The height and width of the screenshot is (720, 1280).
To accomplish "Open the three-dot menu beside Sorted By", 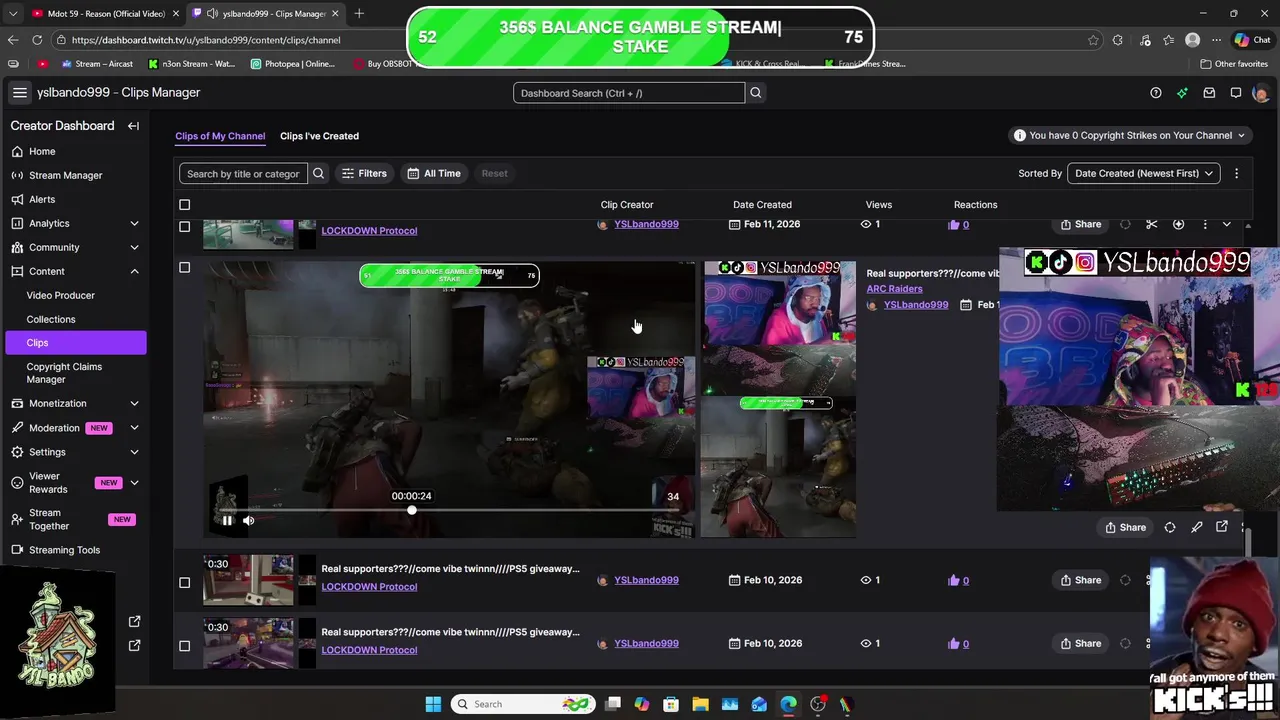I will click(x=1236, y=173).
